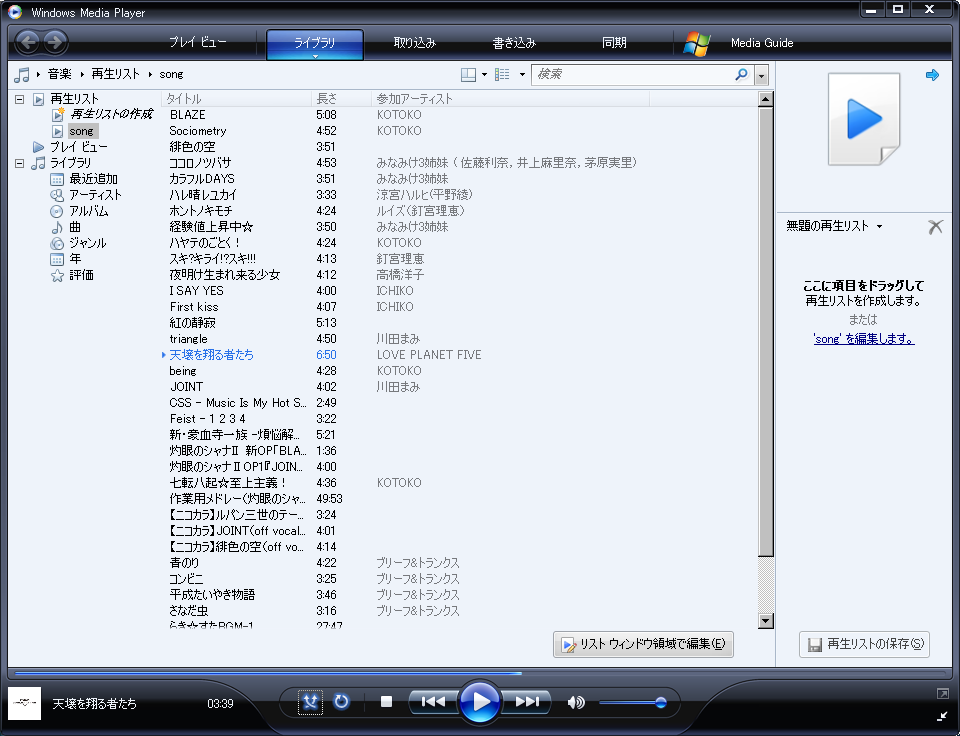Select track コンビニ
The height and width of the screenshot is (736, 960).
pyautogui.click(x=186, y=579)
